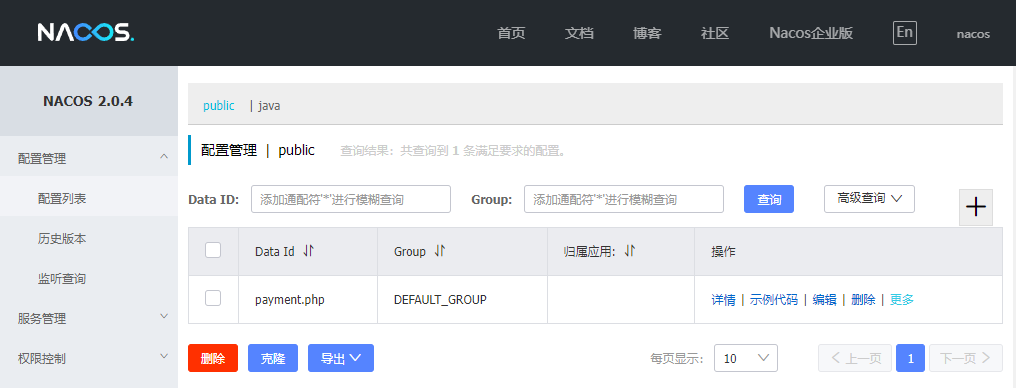Image resolution: width=1016 pixels, height=388 pixels.
Task: Open the 导出 export dropdown button
Action: click(341, 358)
